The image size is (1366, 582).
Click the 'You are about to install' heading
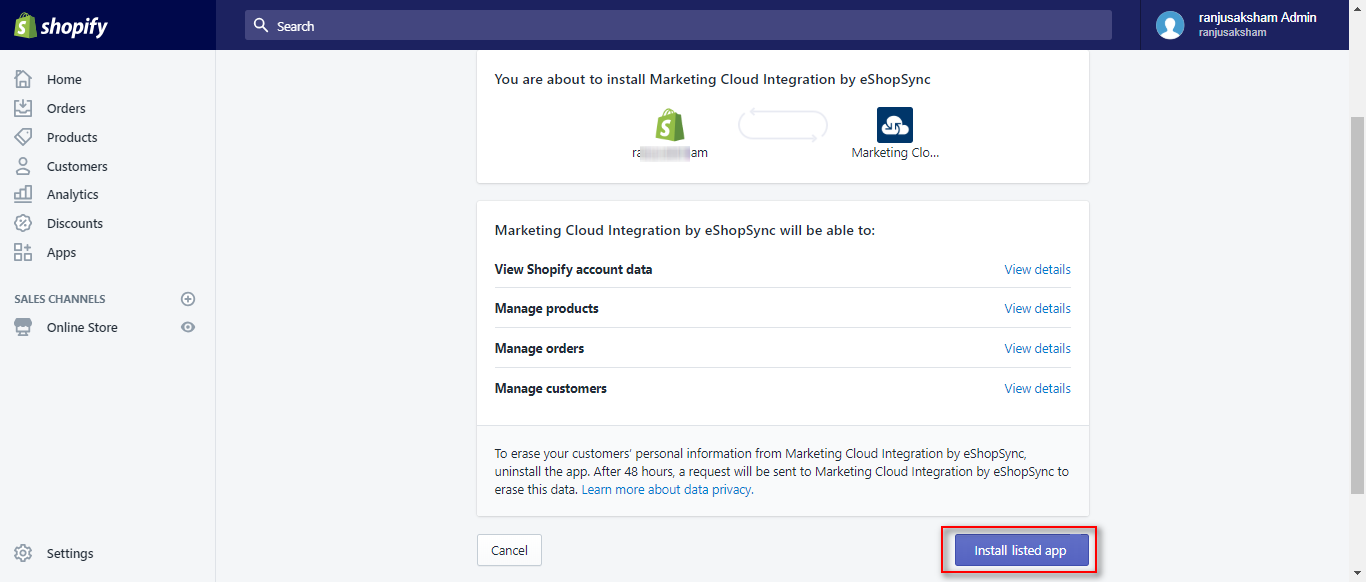[712, 79]
